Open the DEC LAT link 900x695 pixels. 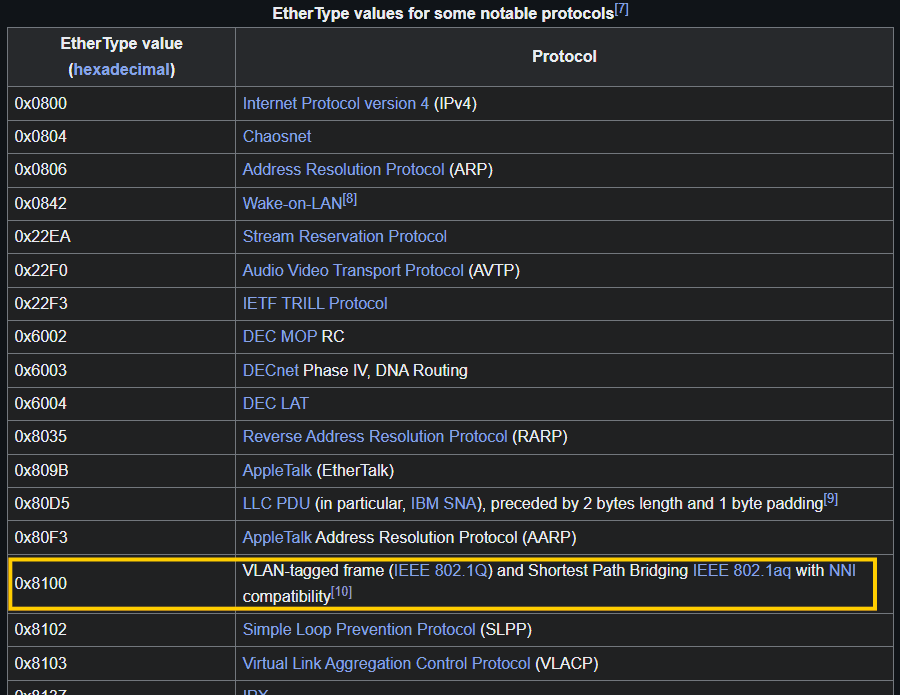coord(276,403)
